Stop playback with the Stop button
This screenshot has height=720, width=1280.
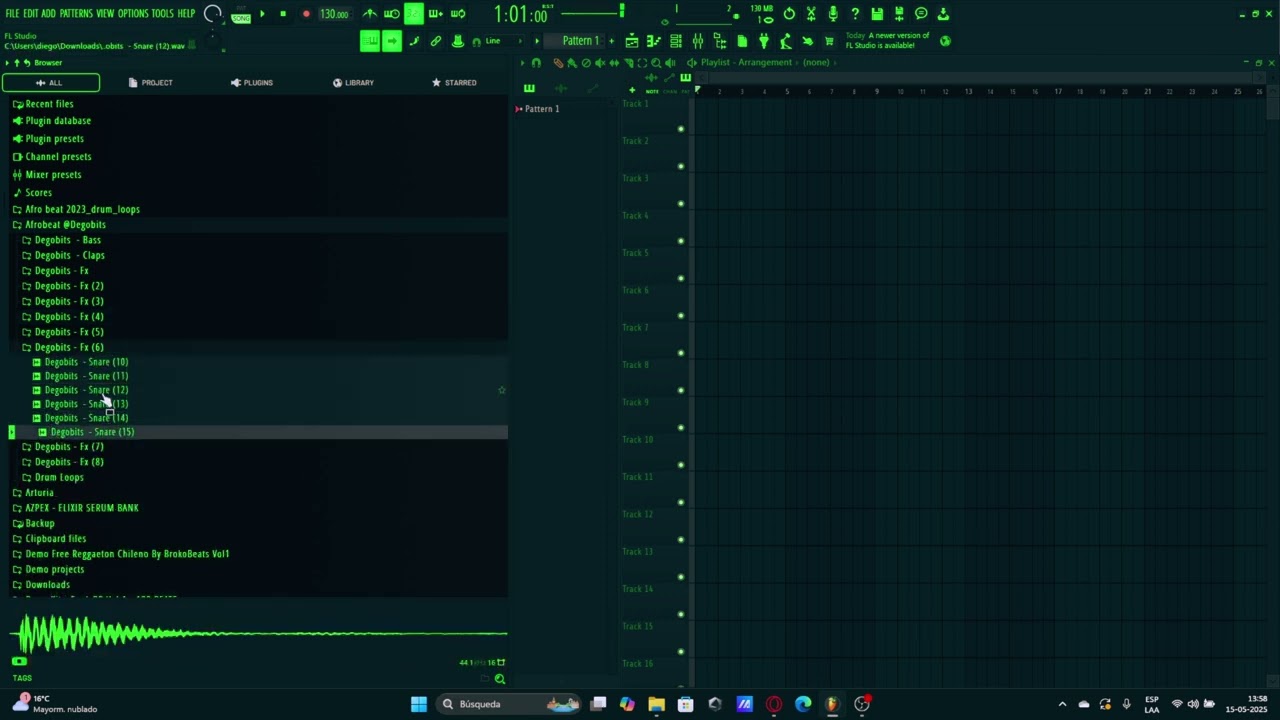coord(283,14)
